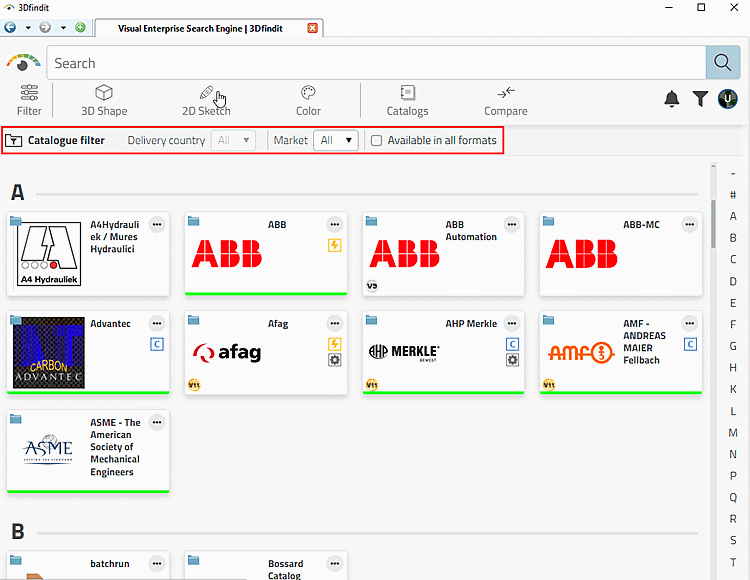750x580 pixels.
Task: Open the ASME logo thumbnail
Action: pyautogui.click(x=48, y=449)
